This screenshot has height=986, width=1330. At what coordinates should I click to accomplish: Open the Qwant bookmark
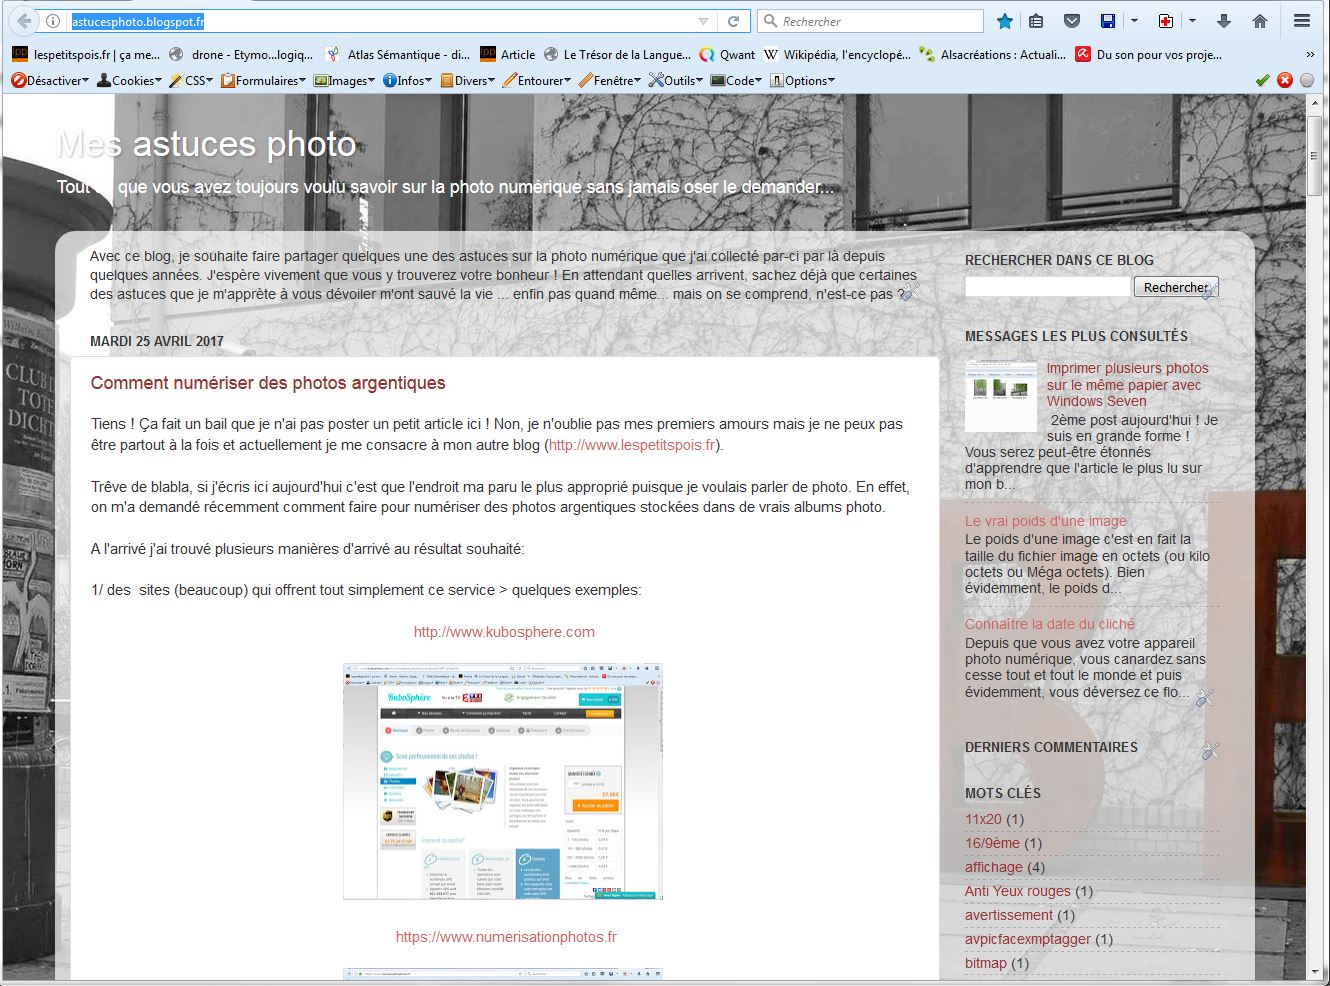tap(727, 55)
